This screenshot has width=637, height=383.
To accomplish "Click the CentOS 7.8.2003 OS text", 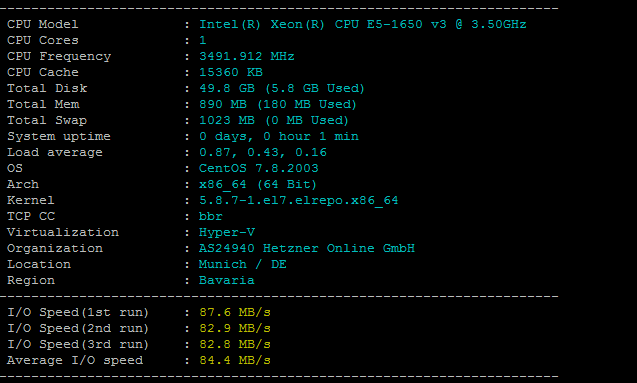I will pos(259,168).
